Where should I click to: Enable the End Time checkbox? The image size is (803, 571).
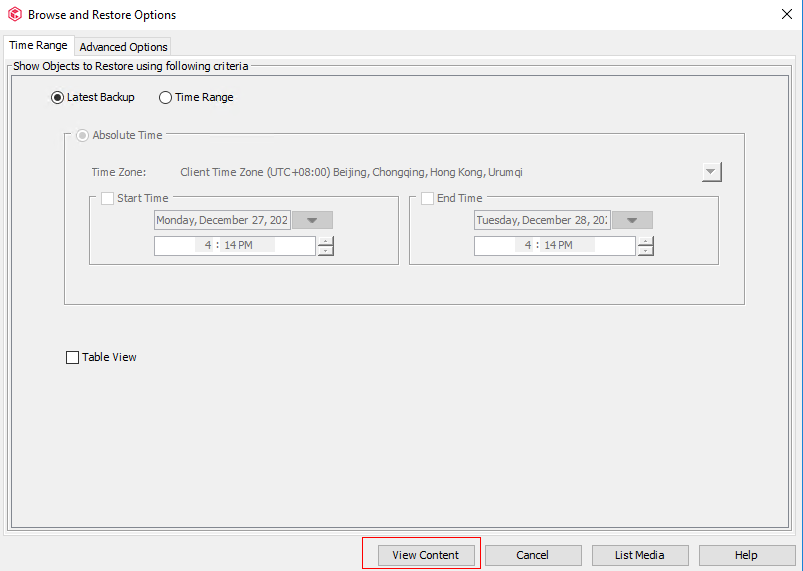tap(427, 199)
